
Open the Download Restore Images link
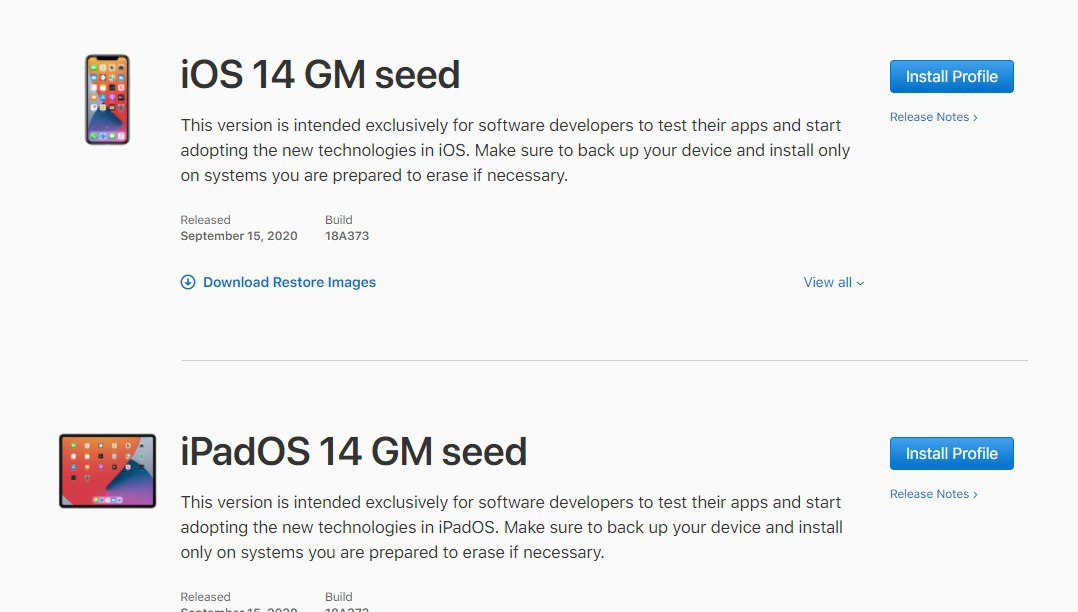click(x=289, y=282)
